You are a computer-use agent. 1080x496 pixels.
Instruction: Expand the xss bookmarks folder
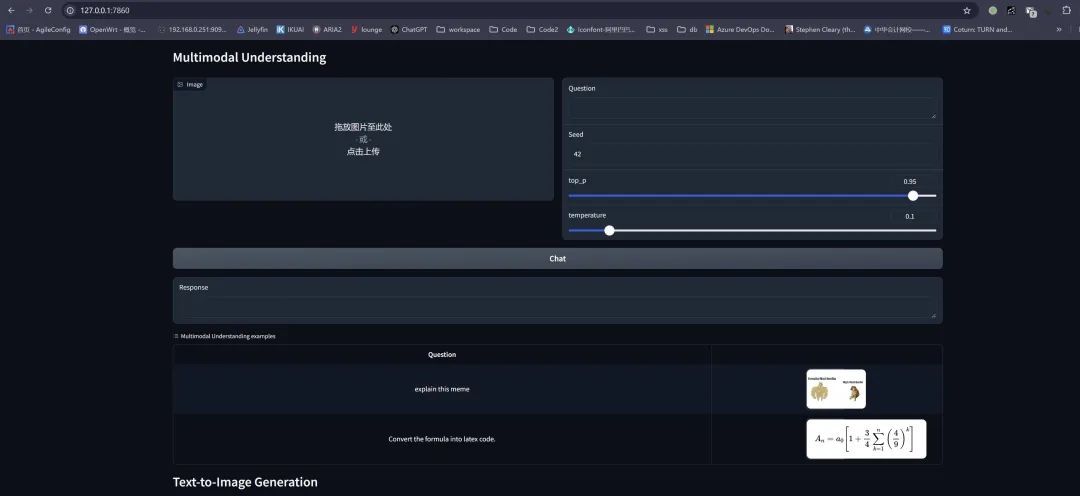[657, 30]
